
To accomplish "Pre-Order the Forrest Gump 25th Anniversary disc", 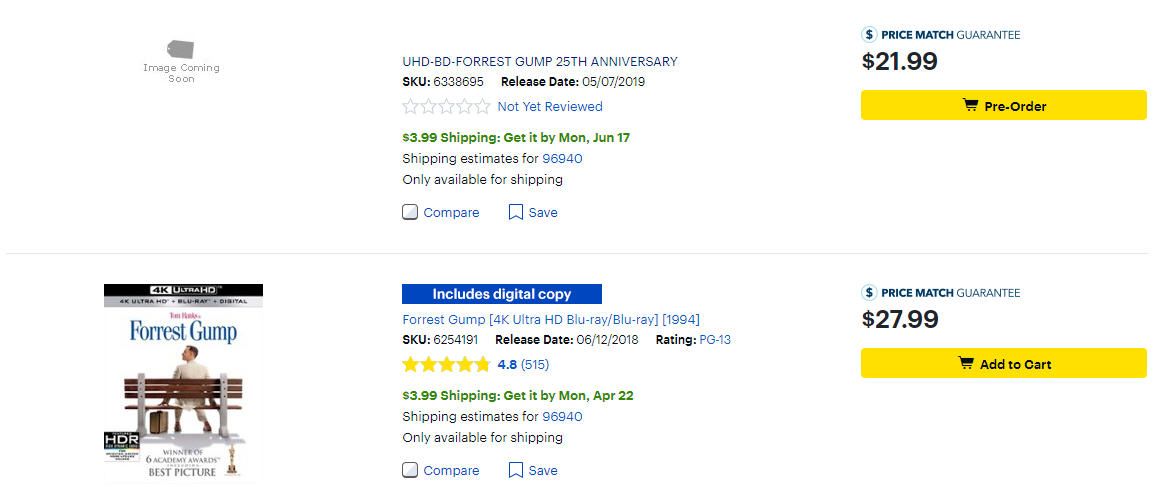I will click(x=1003, y=105).
